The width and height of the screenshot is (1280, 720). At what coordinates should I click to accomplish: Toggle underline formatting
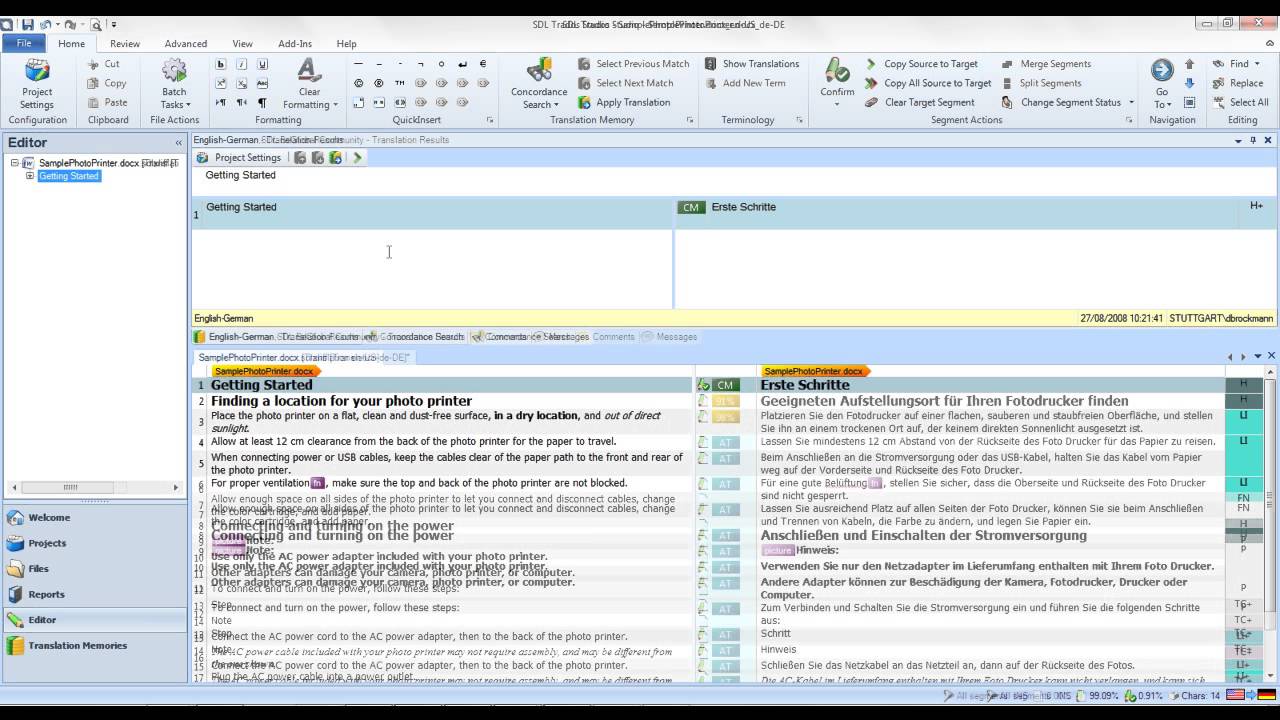pos(262,64)
